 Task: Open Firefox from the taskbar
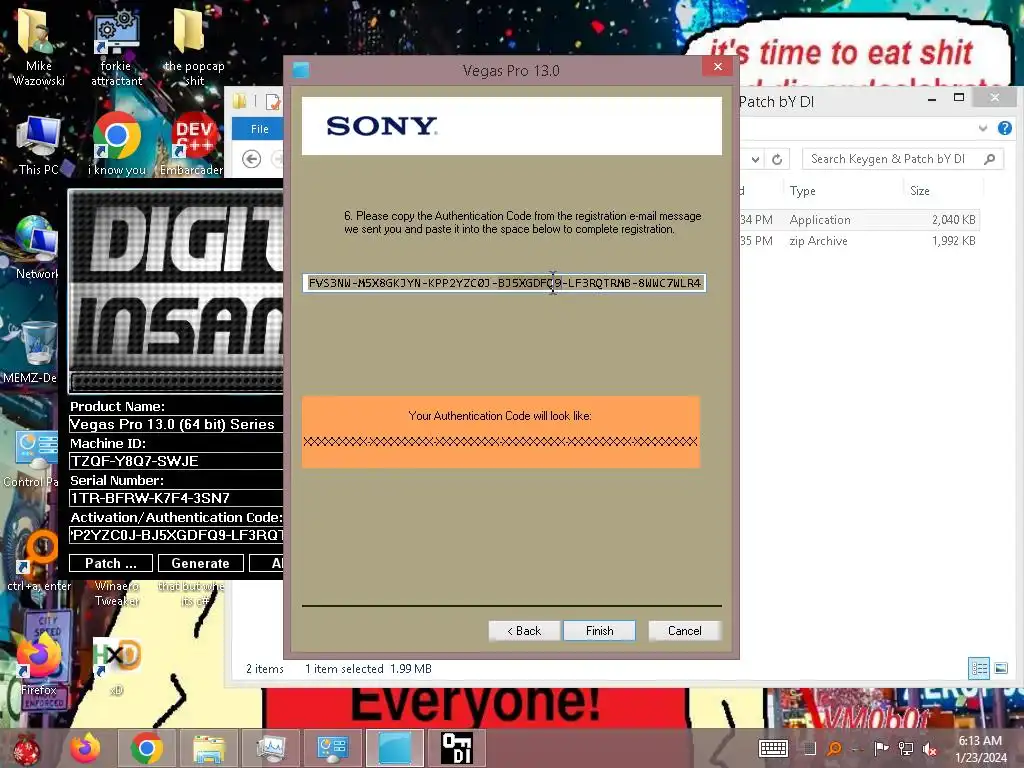coord(86,748)
